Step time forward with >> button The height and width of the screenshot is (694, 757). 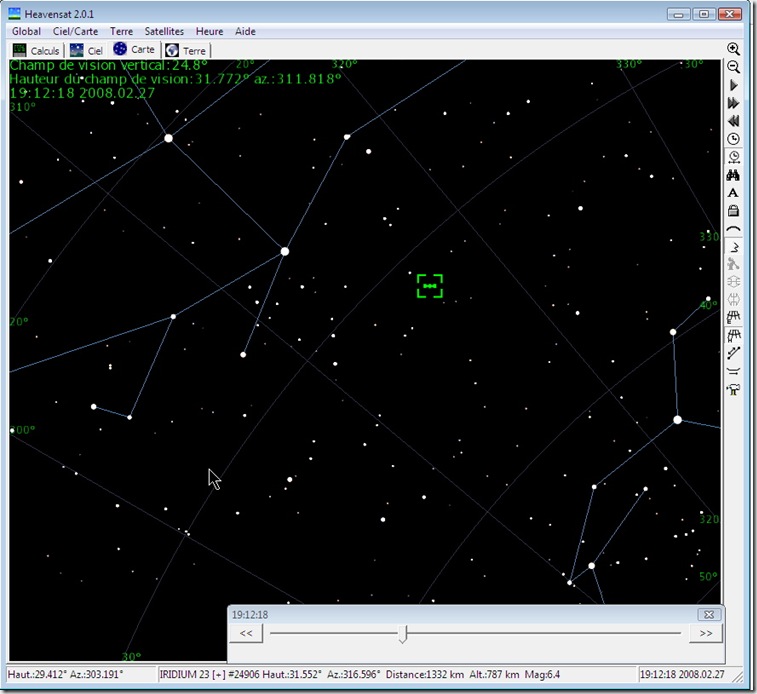(x=706, y=633)
